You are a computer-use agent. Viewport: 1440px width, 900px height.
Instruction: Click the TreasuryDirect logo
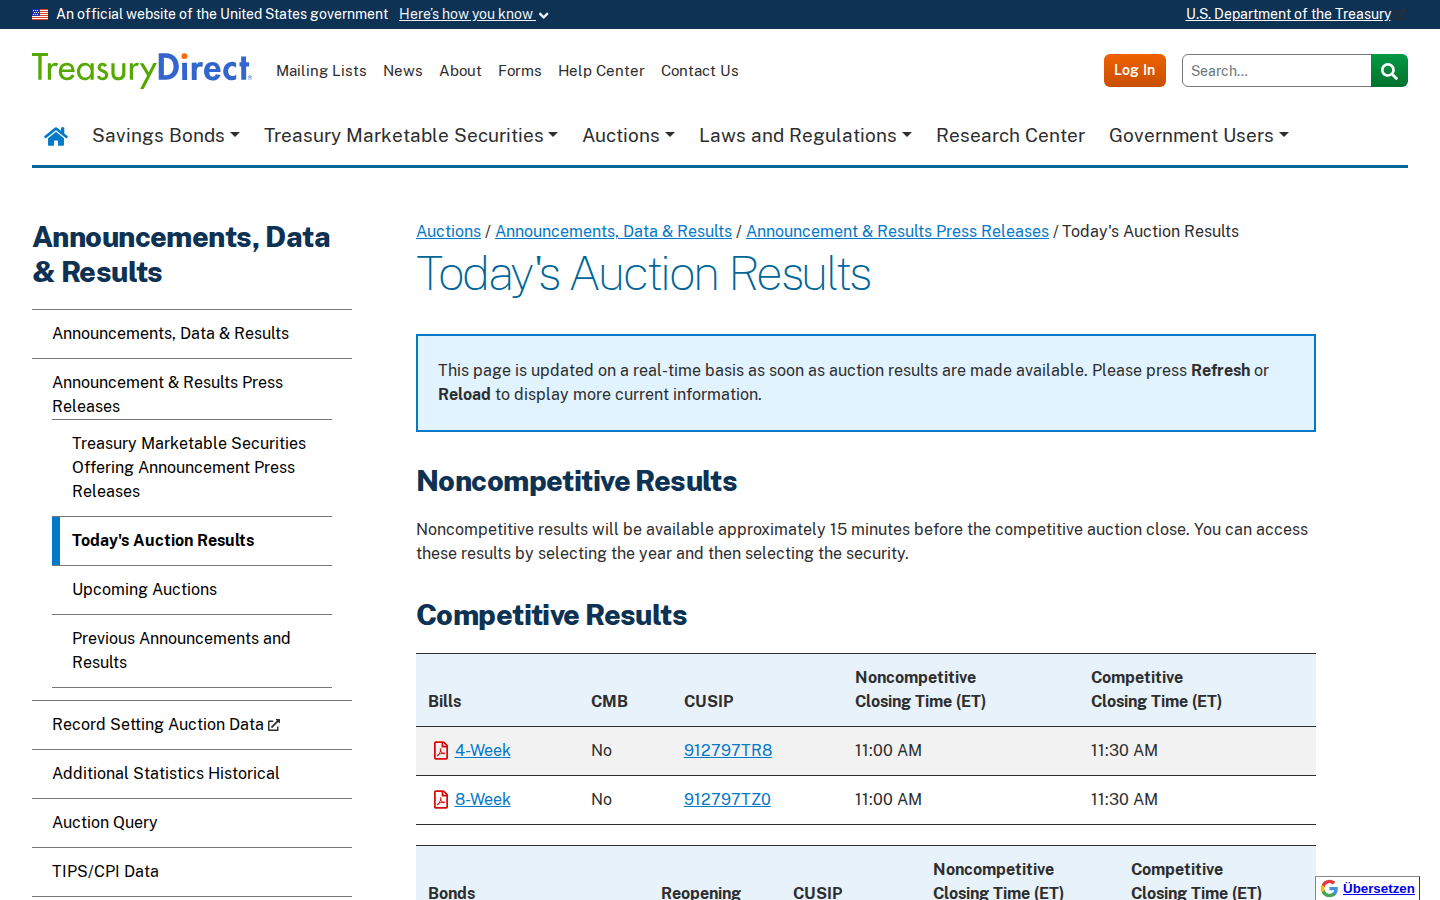click(142, 70)
